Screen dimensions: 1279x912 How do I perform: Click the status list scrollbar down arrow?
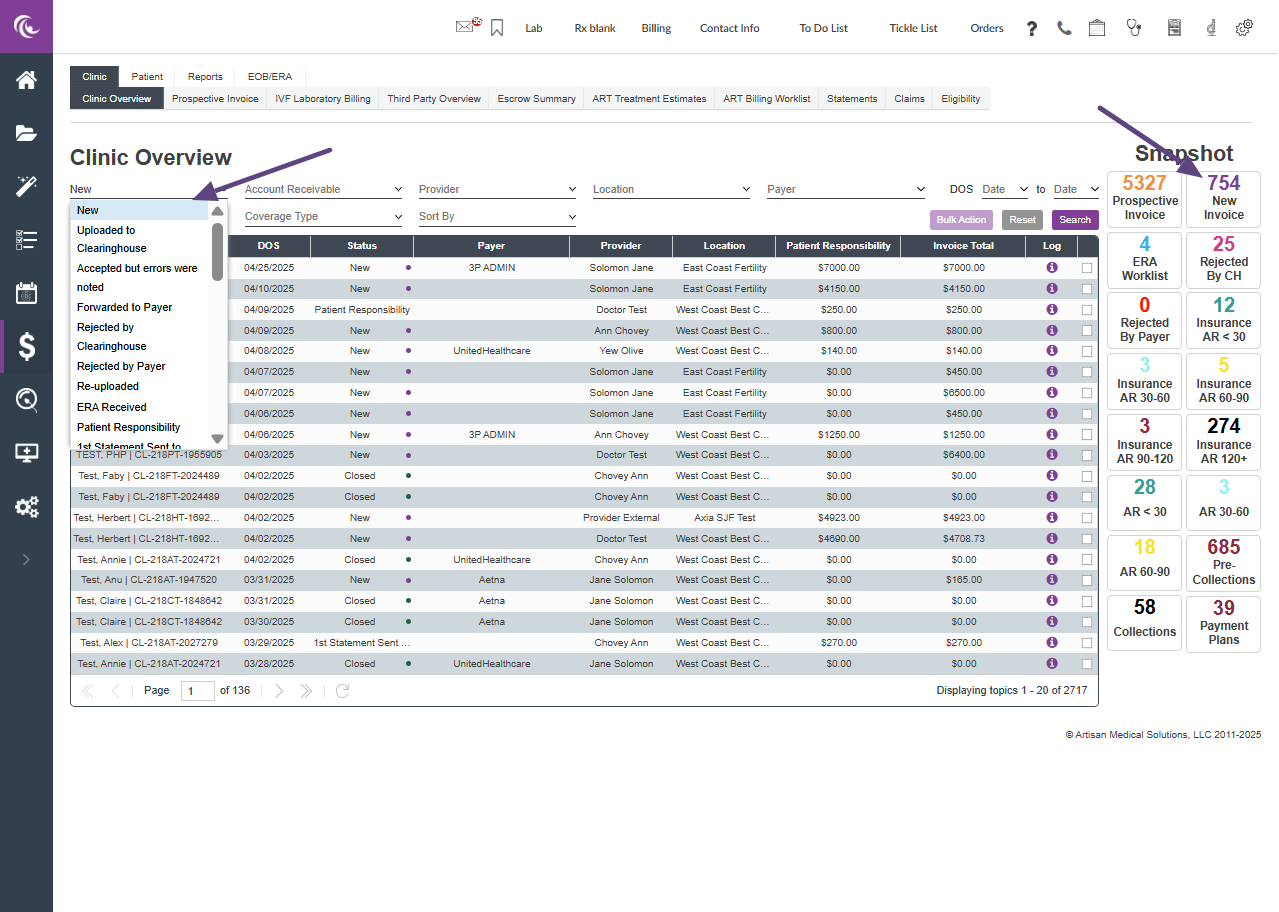217,438
